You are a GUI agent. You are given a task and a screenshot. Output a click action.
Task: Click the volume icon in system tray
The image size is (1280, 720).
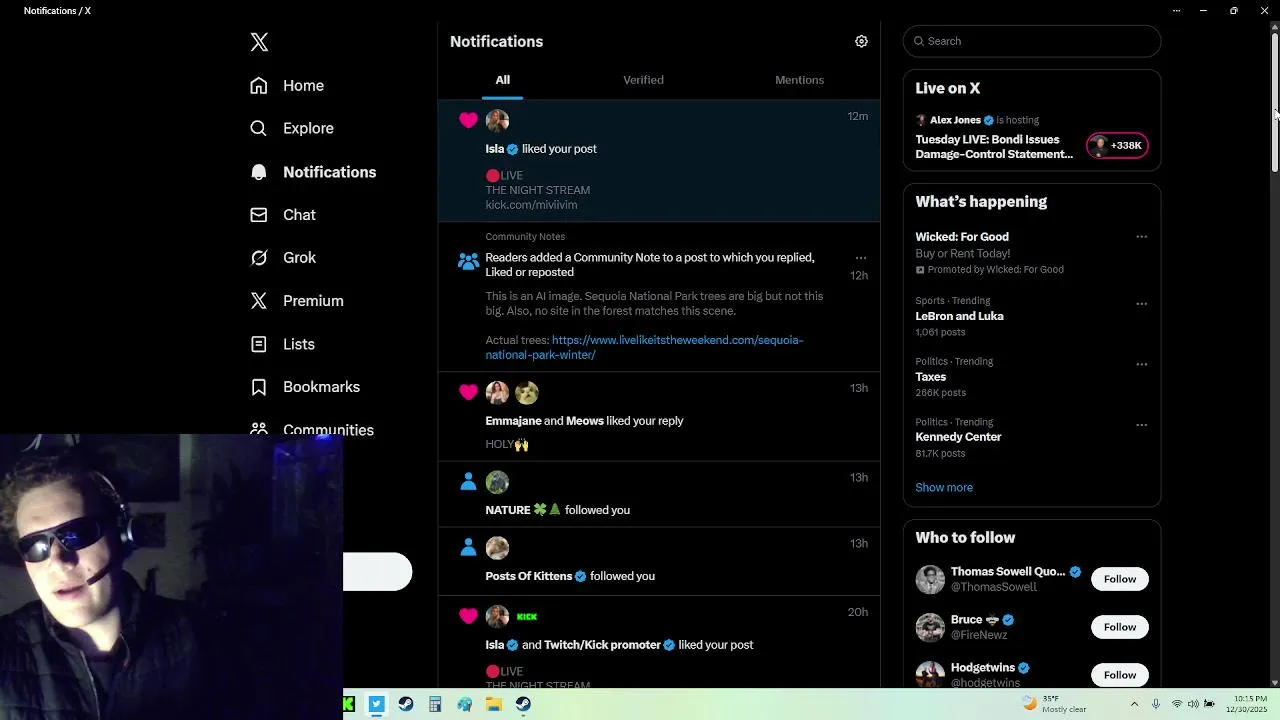click(1192, 704)
